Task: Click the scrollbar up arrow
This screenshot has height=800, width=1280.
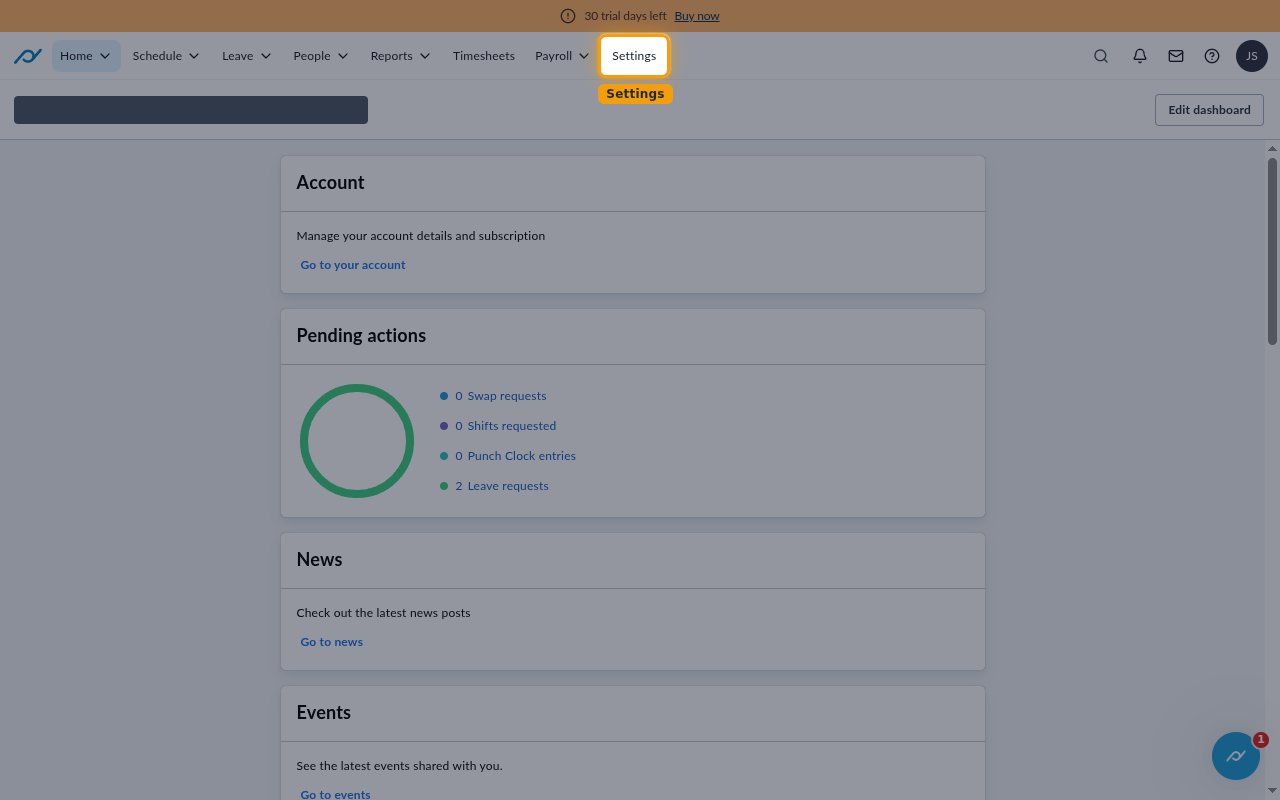Action: point(1272,148)
